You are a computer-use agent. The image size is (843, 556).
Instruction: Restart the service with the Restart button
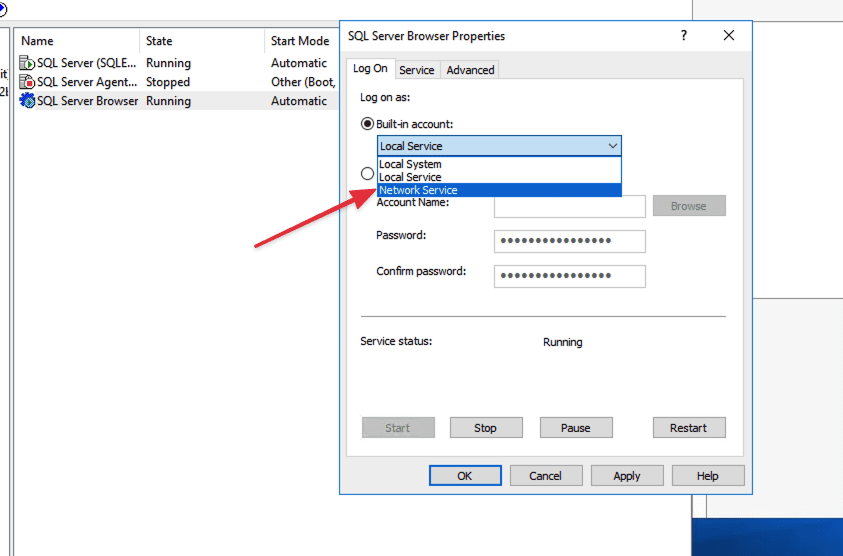689,428
